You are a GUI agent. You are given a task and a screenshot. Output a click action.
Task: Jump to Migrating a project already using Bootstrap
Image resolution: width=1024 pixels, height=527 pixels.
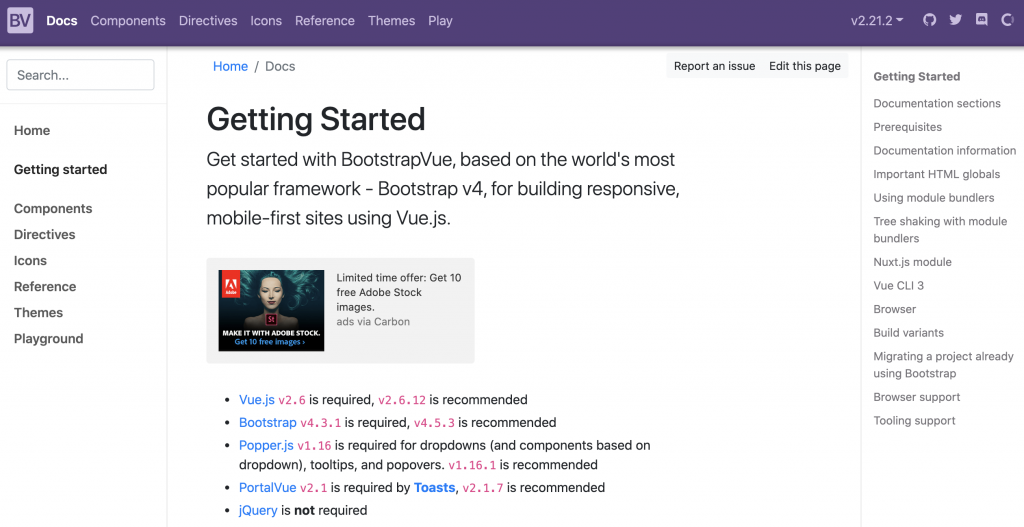[x=943, y=364]
